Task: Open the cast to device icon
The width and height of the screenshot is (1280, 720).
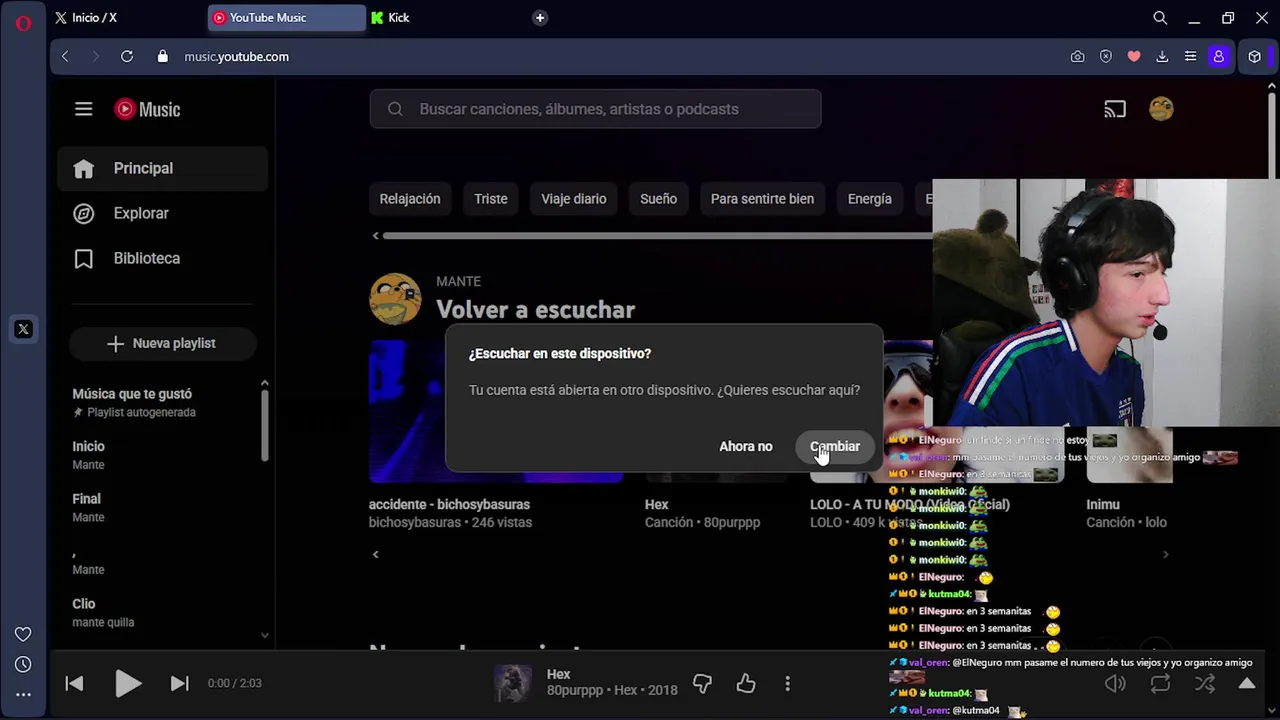Action: 1115,109
